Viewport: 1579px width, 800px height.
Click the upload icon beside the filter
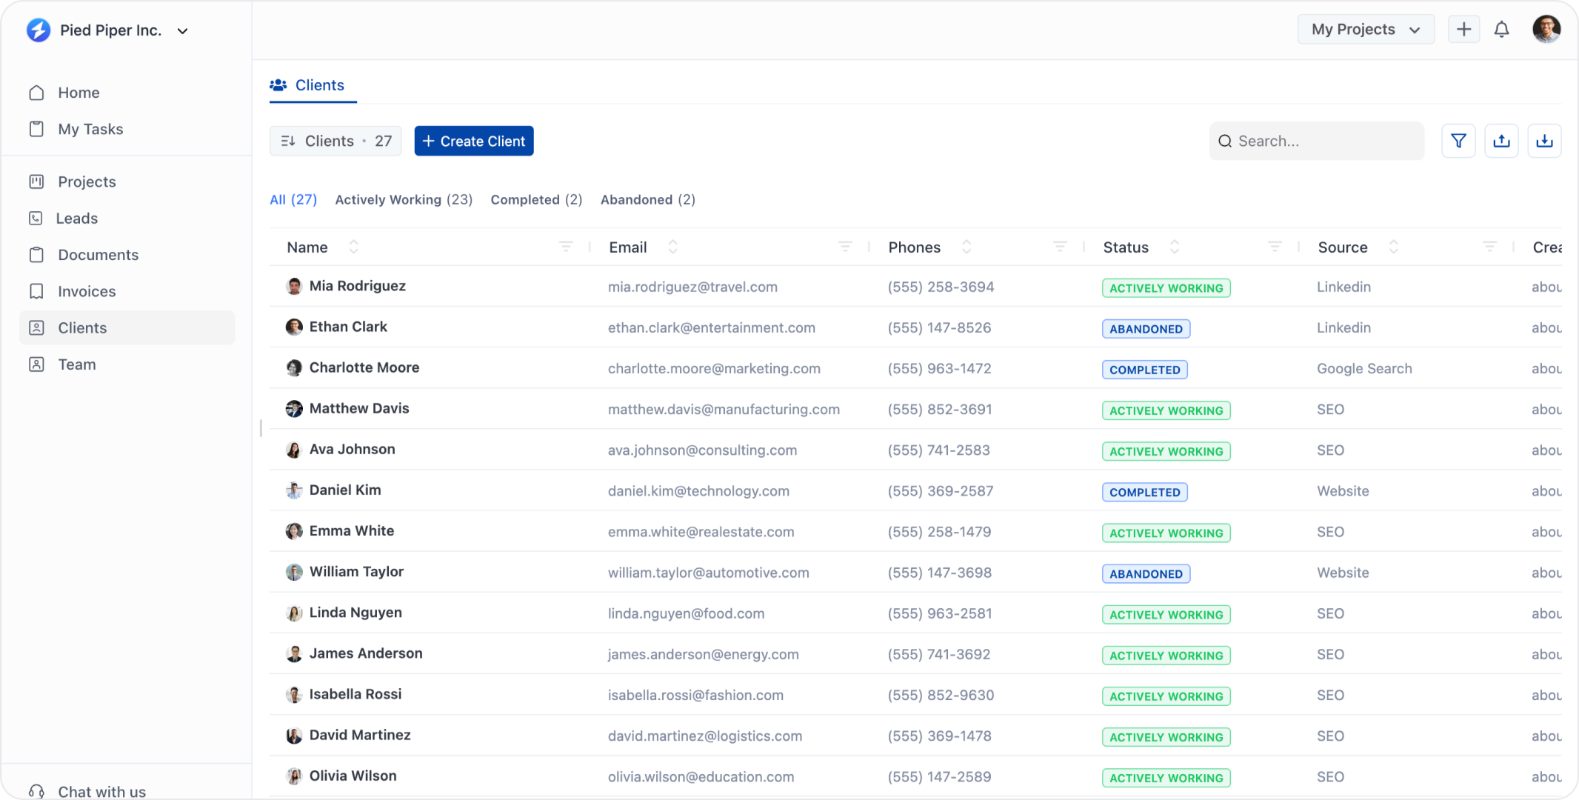click(1501, 141)
